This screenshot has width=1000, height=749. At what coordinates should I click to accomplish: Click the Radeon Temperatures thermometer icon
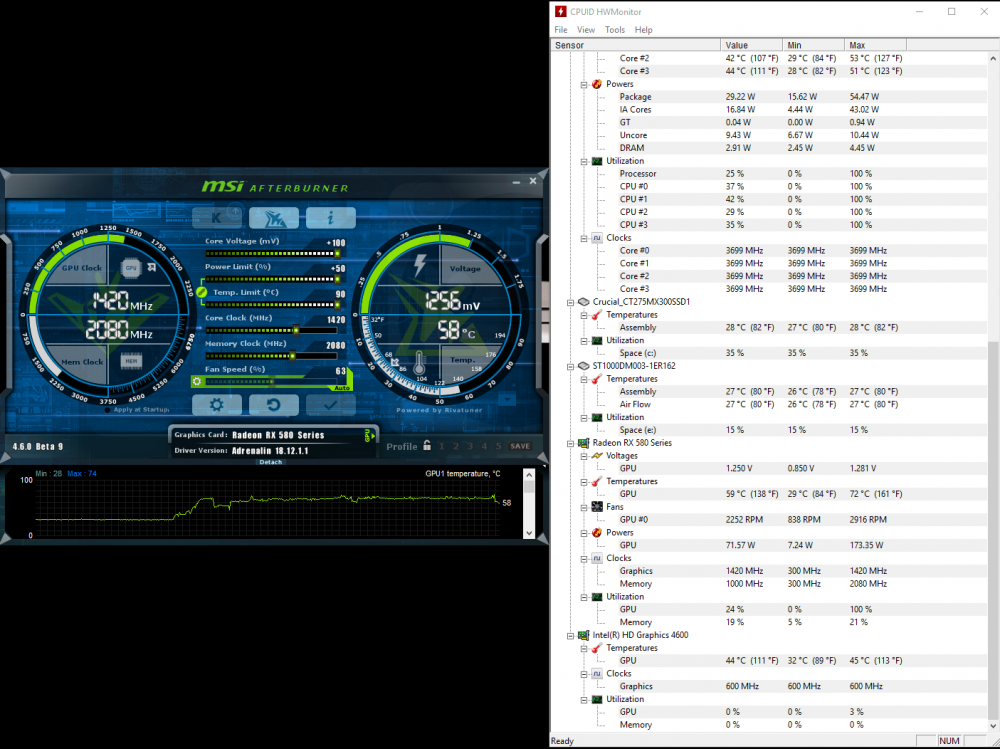pyautogui.click(x=597, y=481)
